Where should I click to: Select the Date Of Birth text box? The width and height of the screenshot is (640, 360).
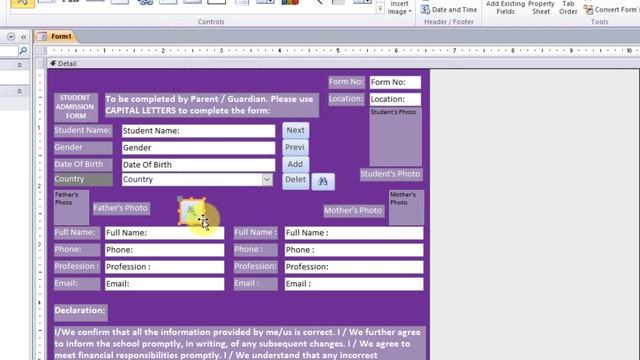198,165
